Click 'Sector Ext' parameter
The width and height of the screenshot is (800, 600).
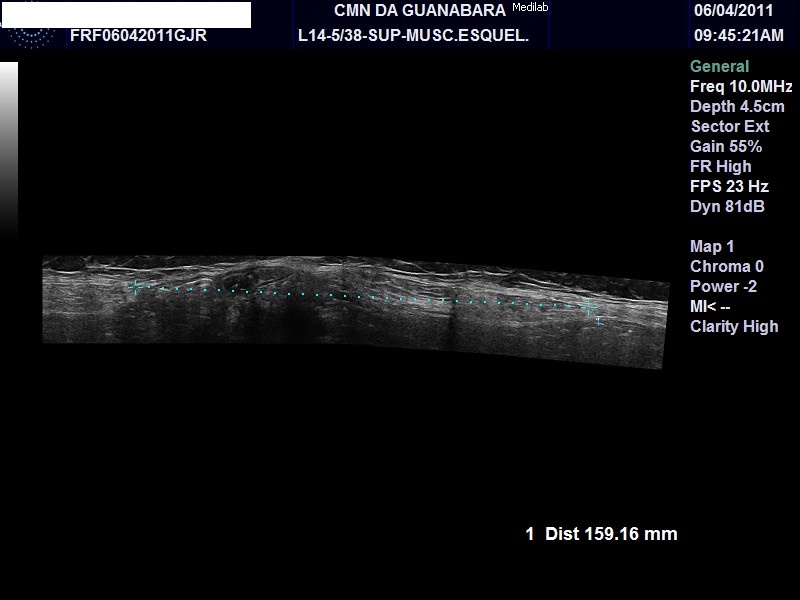tap(730, 126)
